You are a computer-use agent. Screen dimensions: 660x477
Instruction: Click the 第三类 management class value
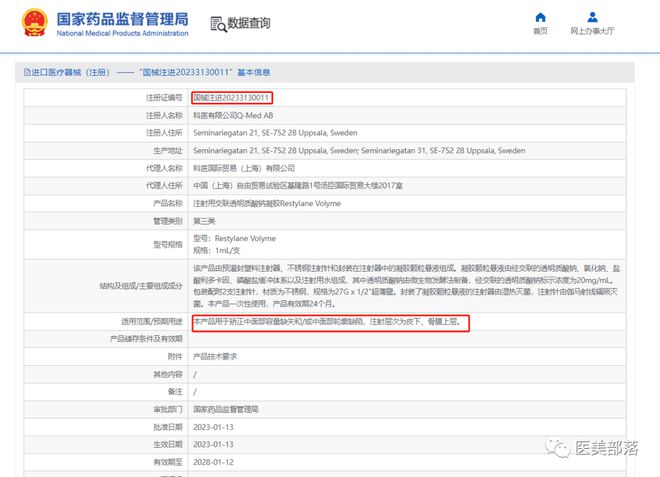click(x=204, y=221)
